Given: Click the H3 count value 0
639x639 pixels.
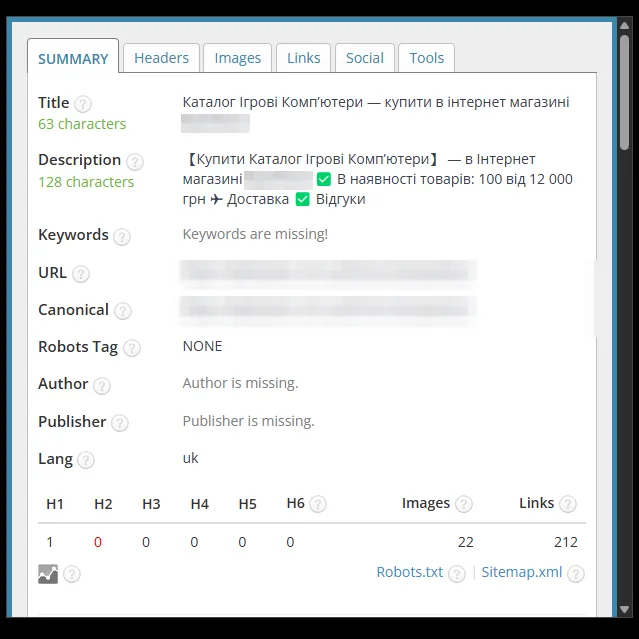Looking at the screenshot, I should (146, 542).
